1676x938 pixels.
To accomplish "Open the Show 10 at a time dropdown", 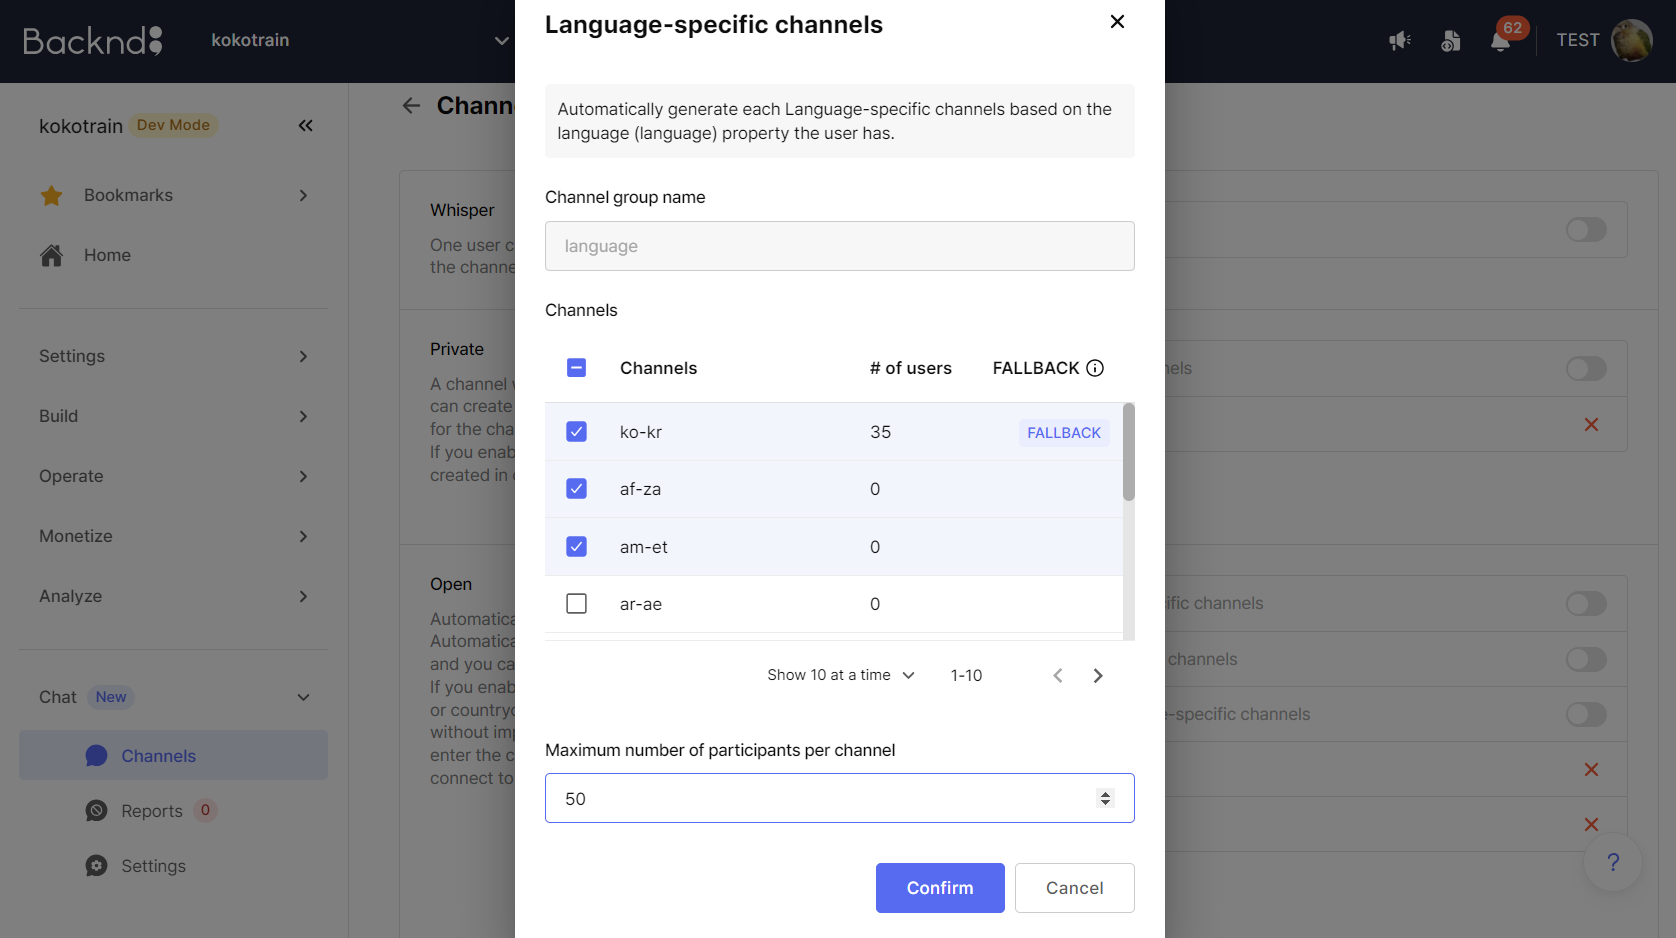I will [841, 675].
